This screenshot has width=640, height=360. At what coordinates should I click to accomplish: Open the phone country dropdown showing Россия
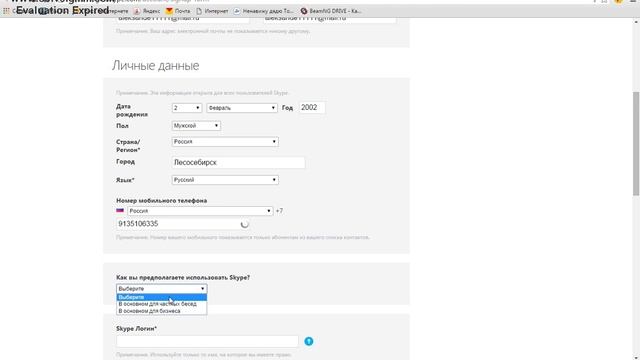point(200,211)
